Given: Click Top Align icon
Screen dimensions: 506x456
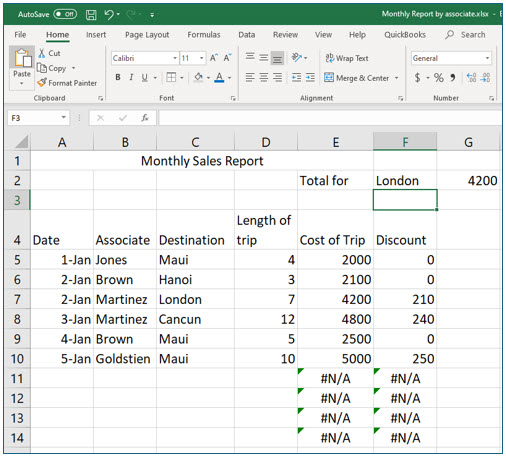Looking at the screenshot, I should [x=250, y=57].
